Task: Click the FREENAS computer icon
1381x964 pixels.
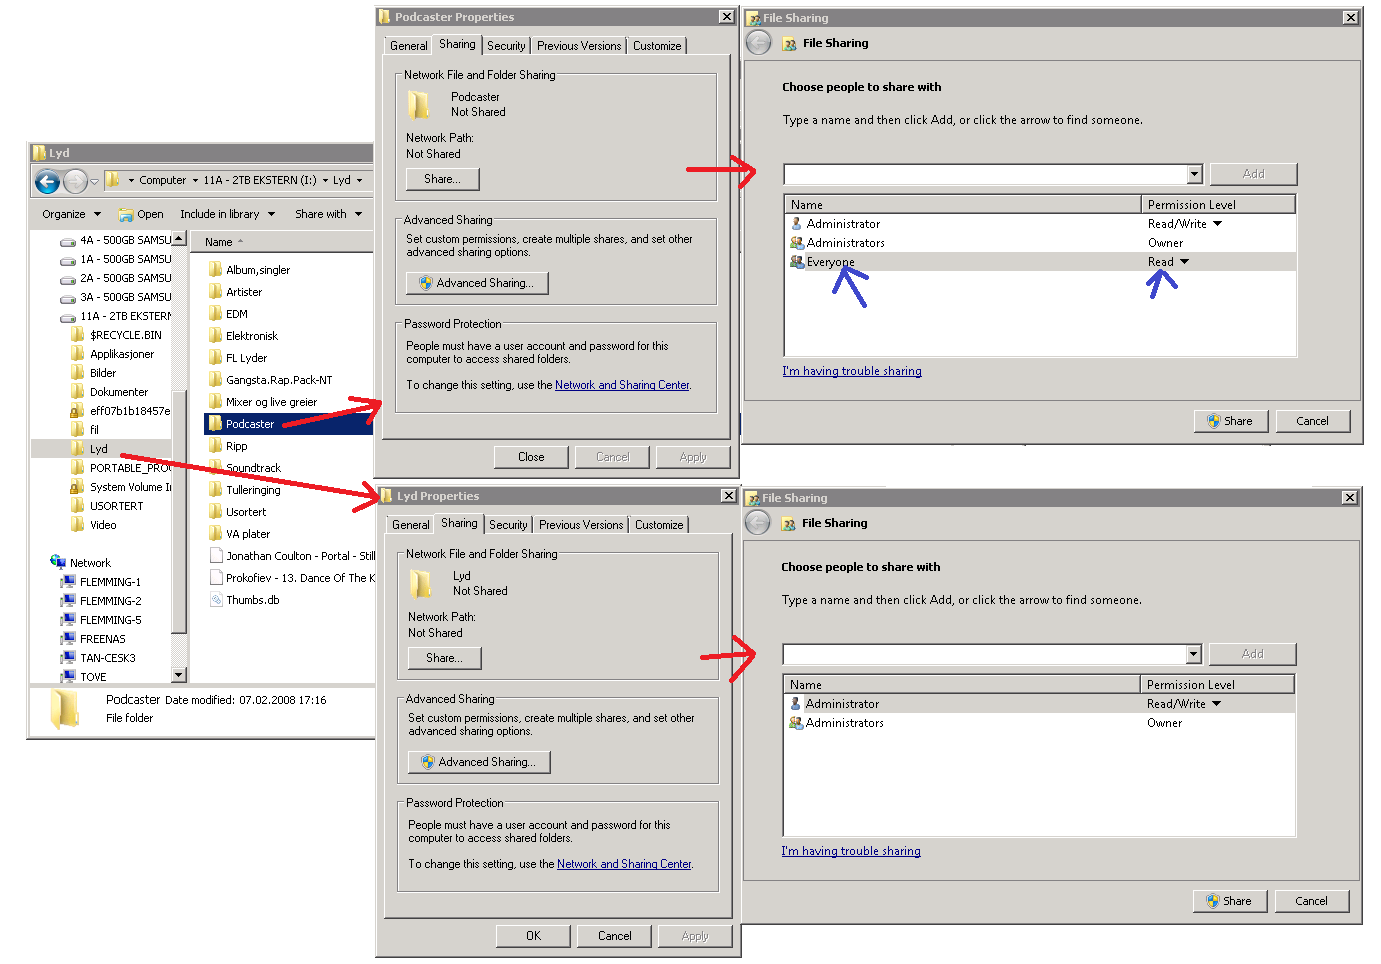Action: [x=68, y=639]
